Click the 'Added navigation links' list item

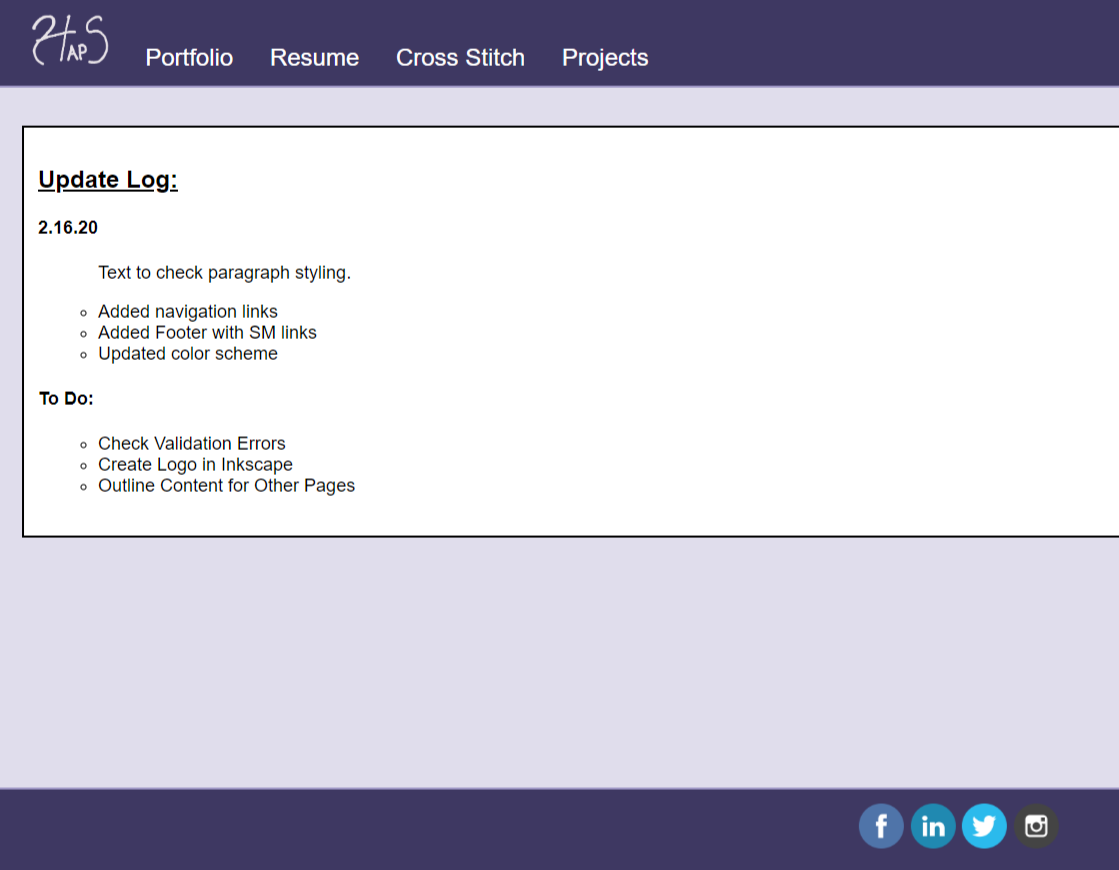pyautogui.click(x=188, y=312)
